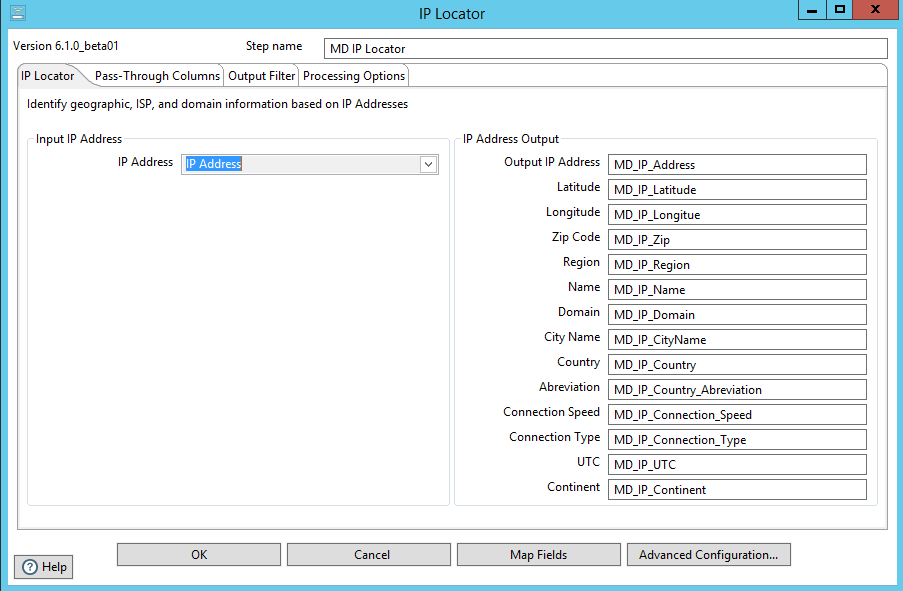This screenshot has height=591, width=903.
Task: Click the Latitude output field
Action: pos(736,190)
